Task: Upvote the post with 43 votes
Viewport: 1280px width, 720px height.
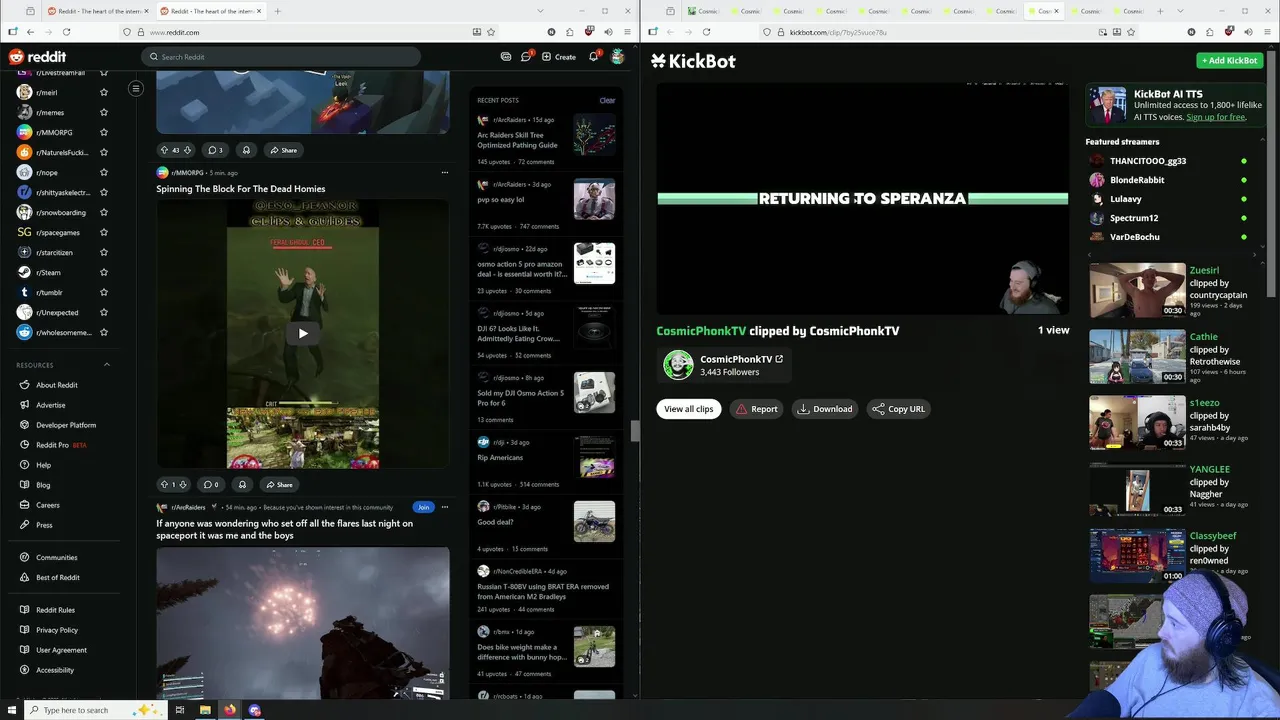Action: tap(165, 150)
